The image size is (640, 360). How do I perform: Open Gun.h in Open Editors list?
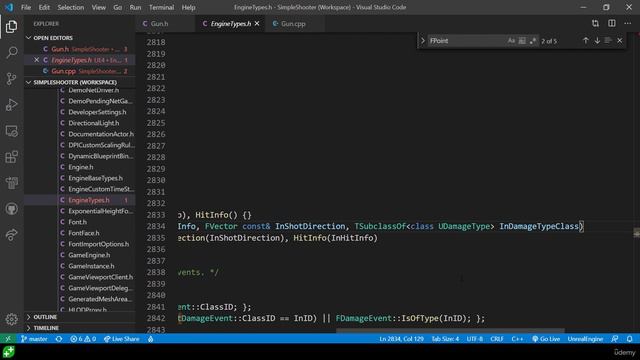[80, 49]
